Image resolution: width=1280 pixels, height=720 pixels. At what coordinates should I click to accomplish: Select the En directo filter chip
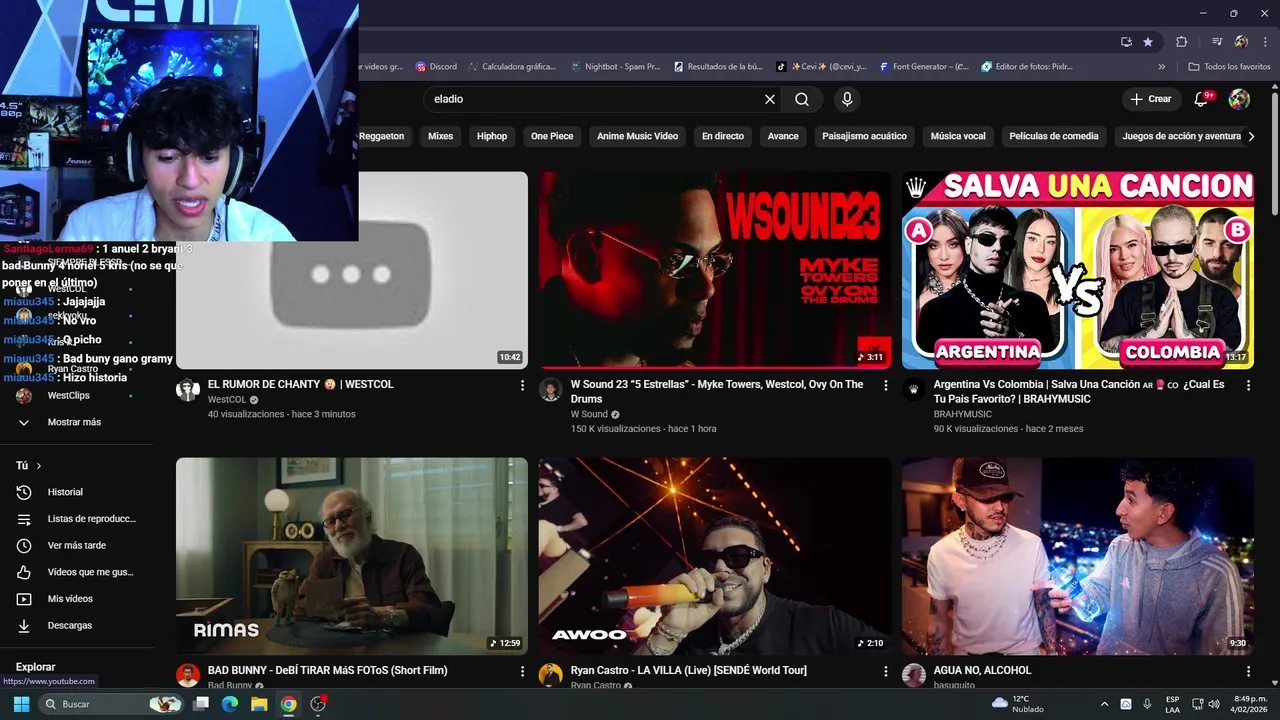[x=723, y=136]
